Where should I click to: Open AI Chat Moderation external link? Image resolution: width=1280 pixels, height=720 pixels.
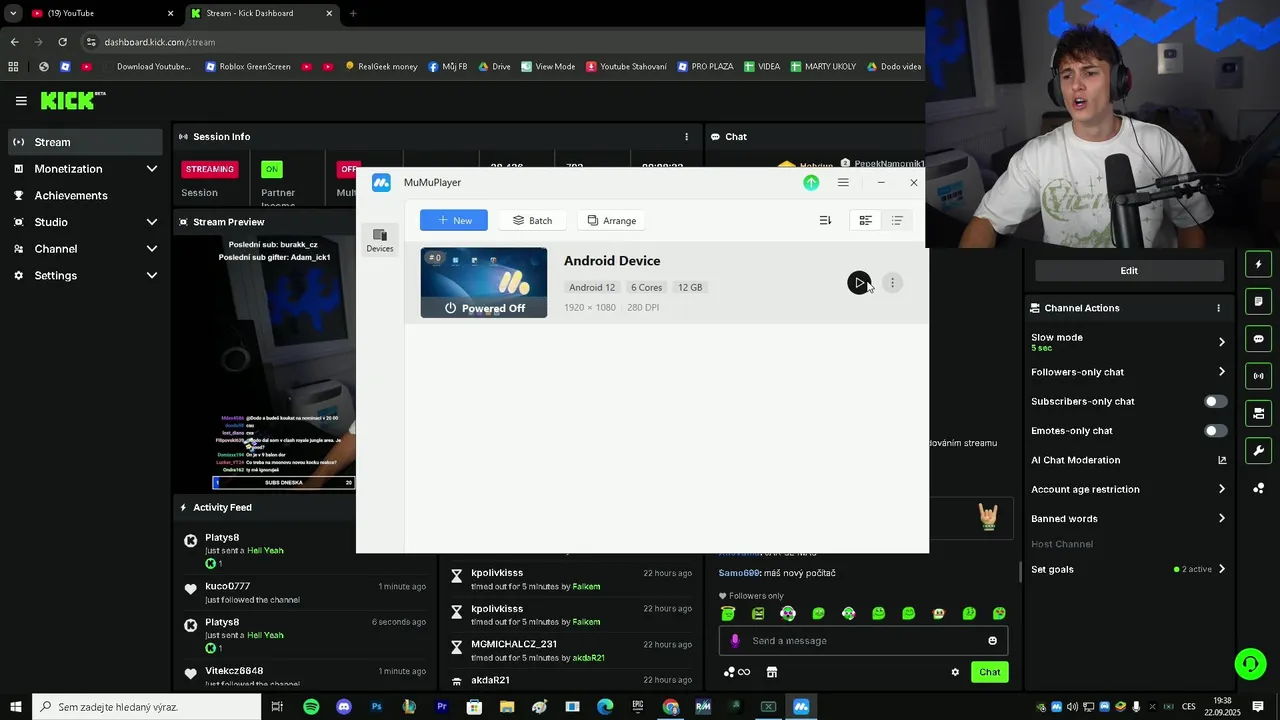point(1222,460)
